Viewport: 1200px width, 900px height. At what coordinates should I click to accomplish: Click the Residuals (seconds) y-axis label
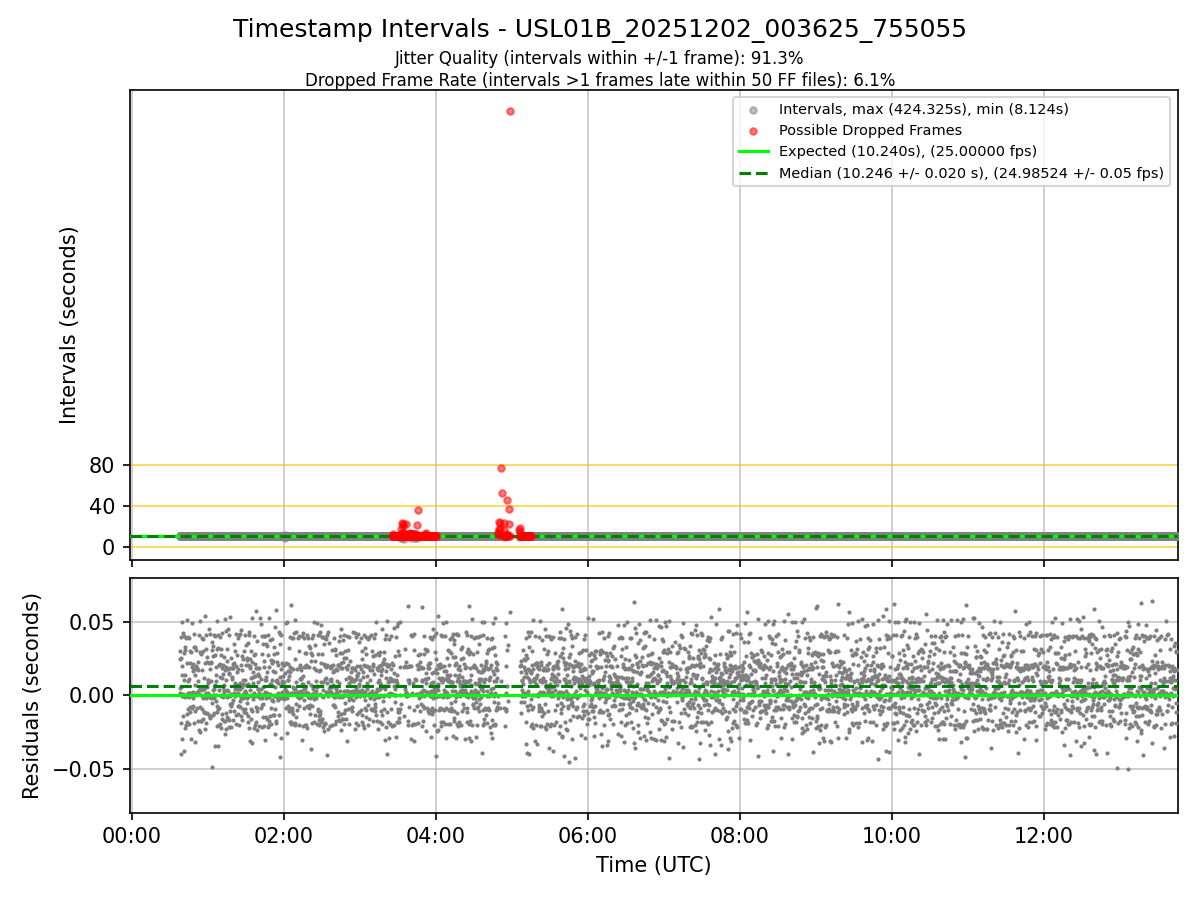click(32, 696)
